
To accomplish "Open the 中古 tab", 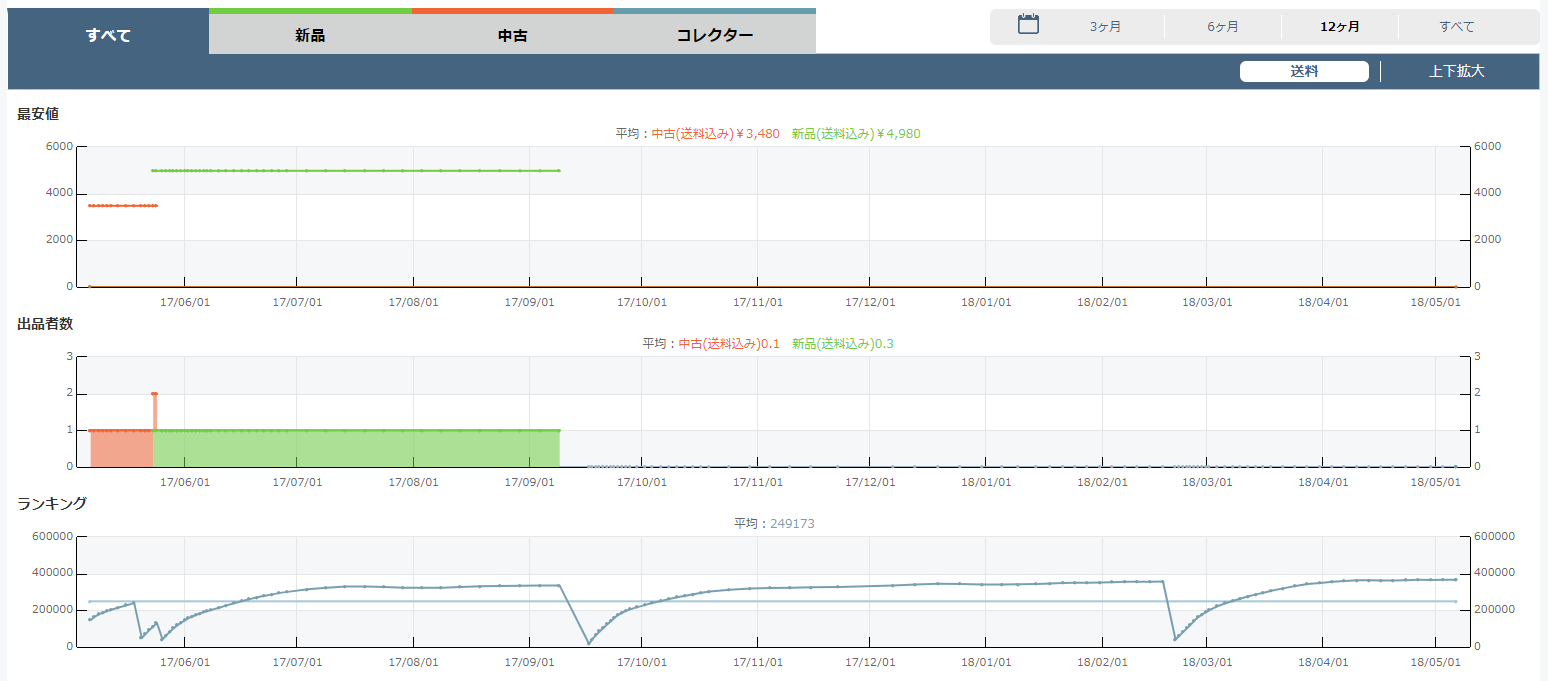I will point(512,35).
